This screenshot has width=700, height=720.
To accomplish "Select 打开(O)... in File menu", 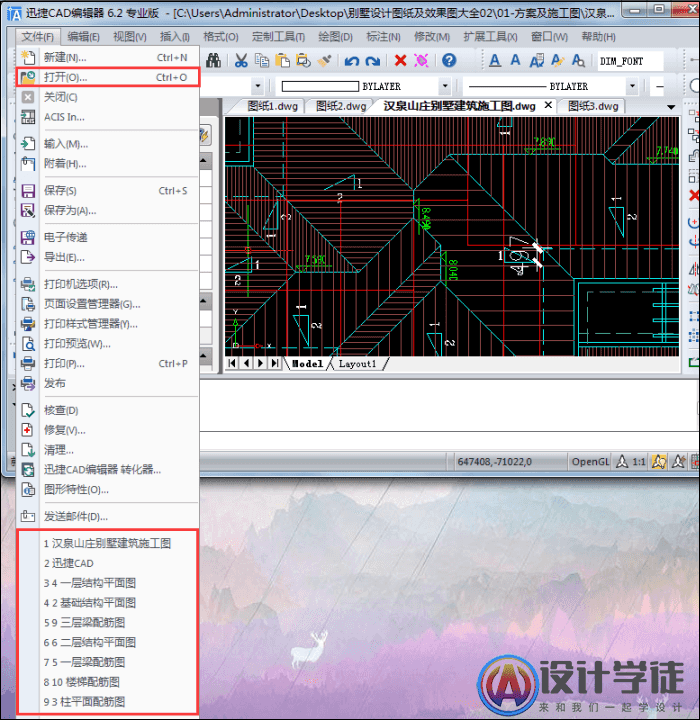I will pyautogui.click(x=108, y=77).
